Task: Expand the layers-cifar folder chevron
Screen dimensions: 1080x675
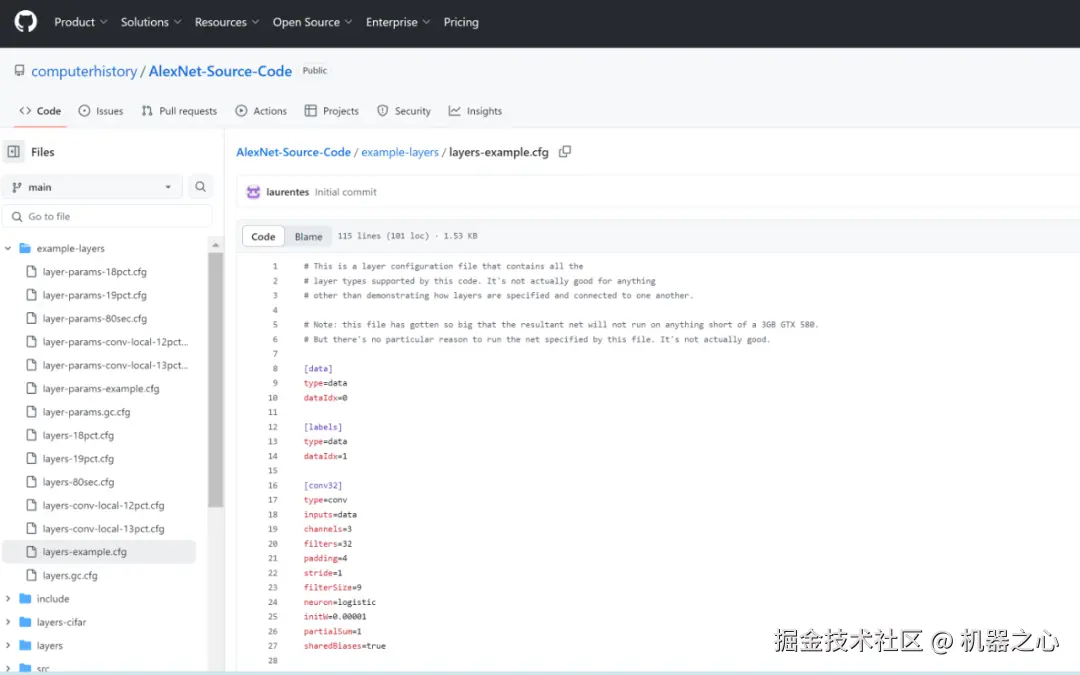Action: point(8,622)
